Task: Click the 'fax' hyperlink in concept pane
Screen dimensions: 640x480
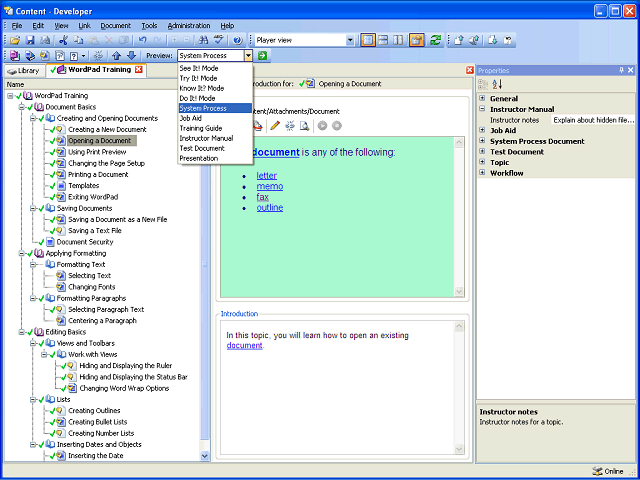Action: [262, 197]
